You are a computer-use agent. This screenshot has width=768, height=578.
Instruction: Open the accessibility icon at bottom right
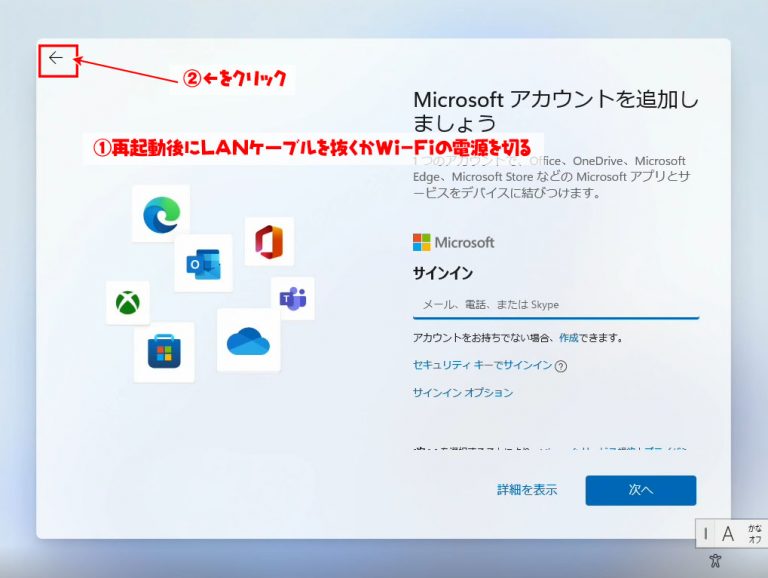715,560
